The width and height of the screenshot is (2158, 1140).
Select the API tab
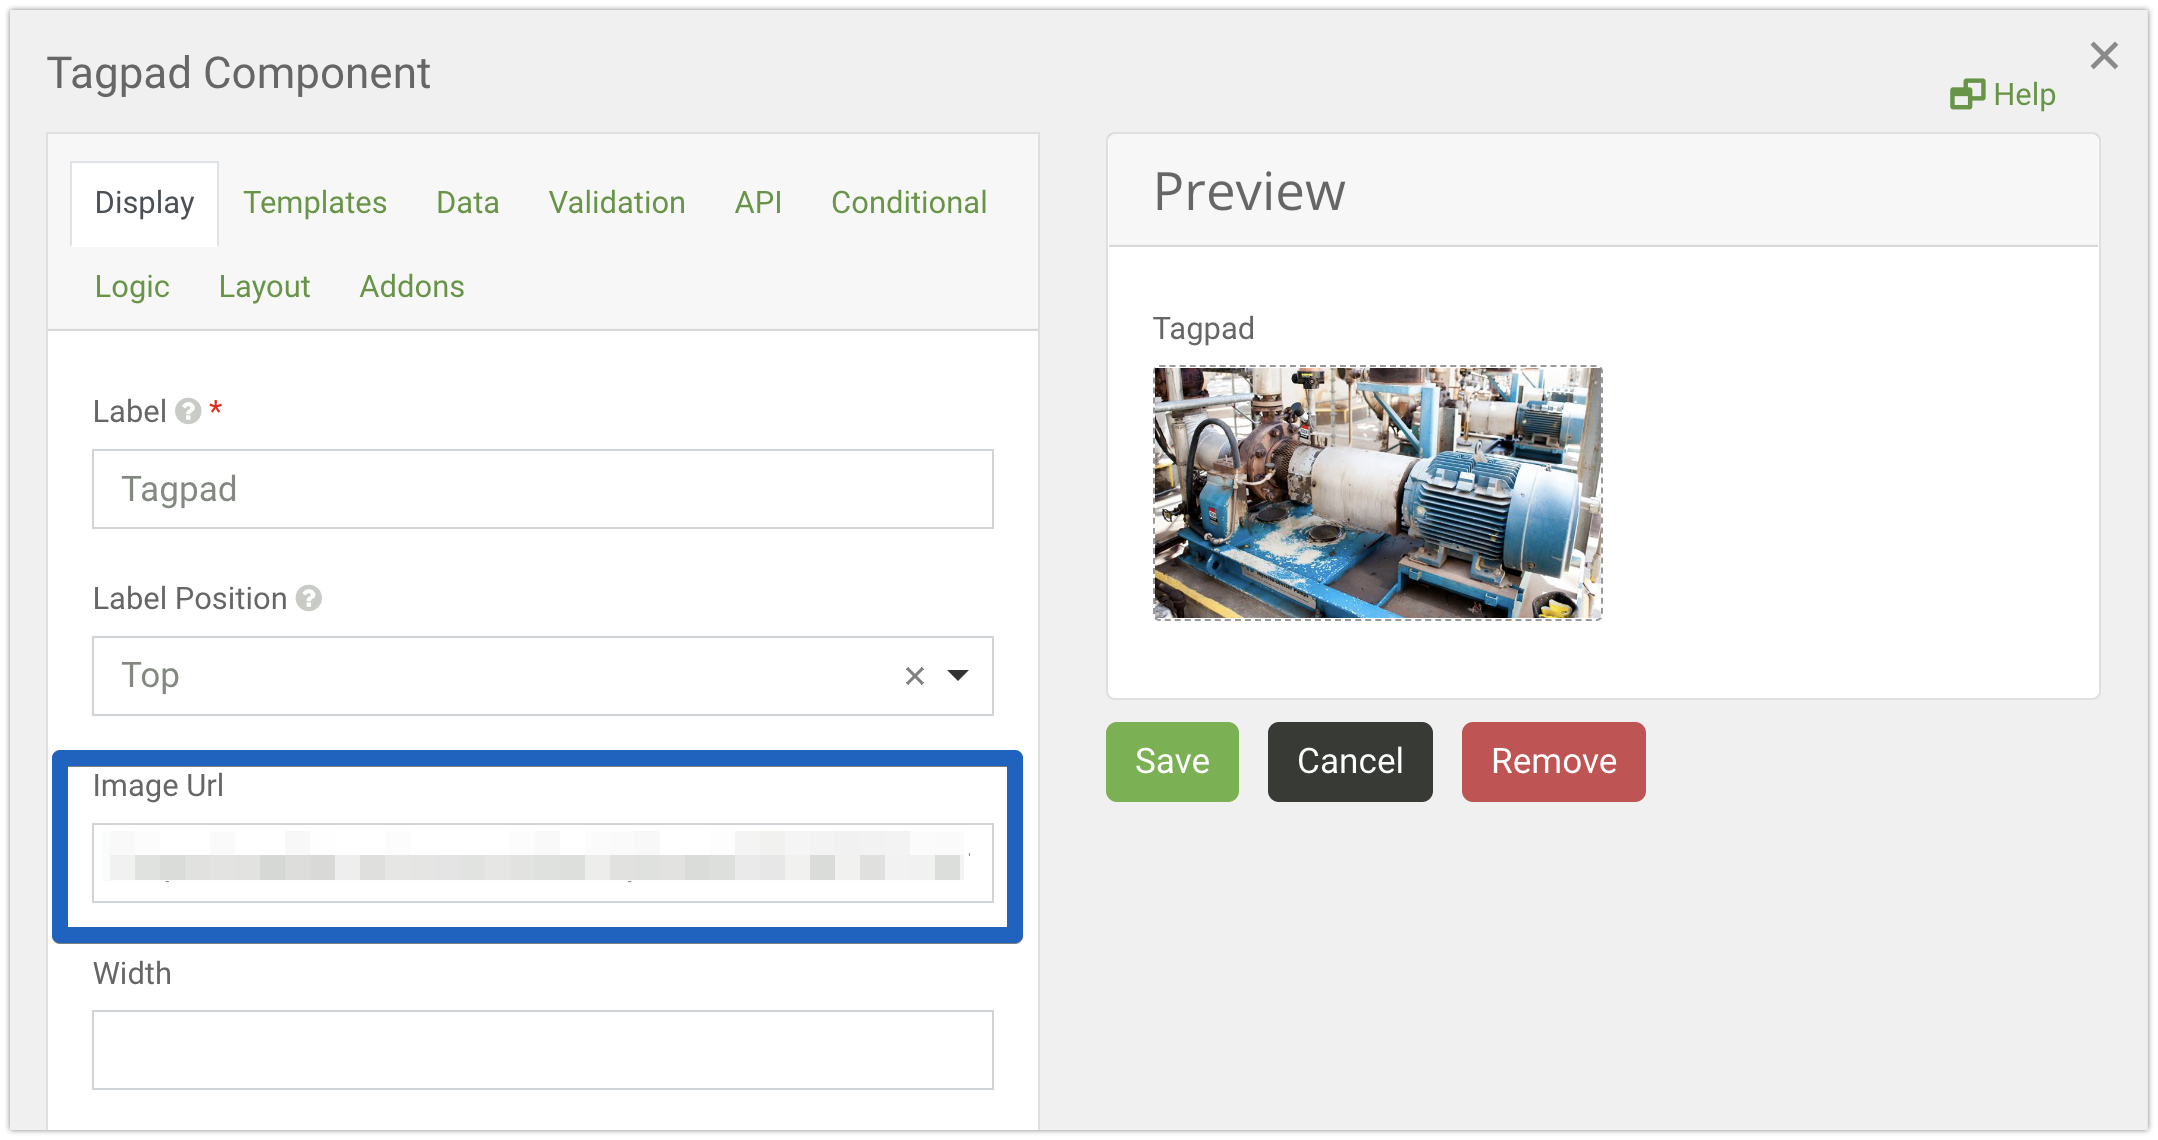(758, 203)
